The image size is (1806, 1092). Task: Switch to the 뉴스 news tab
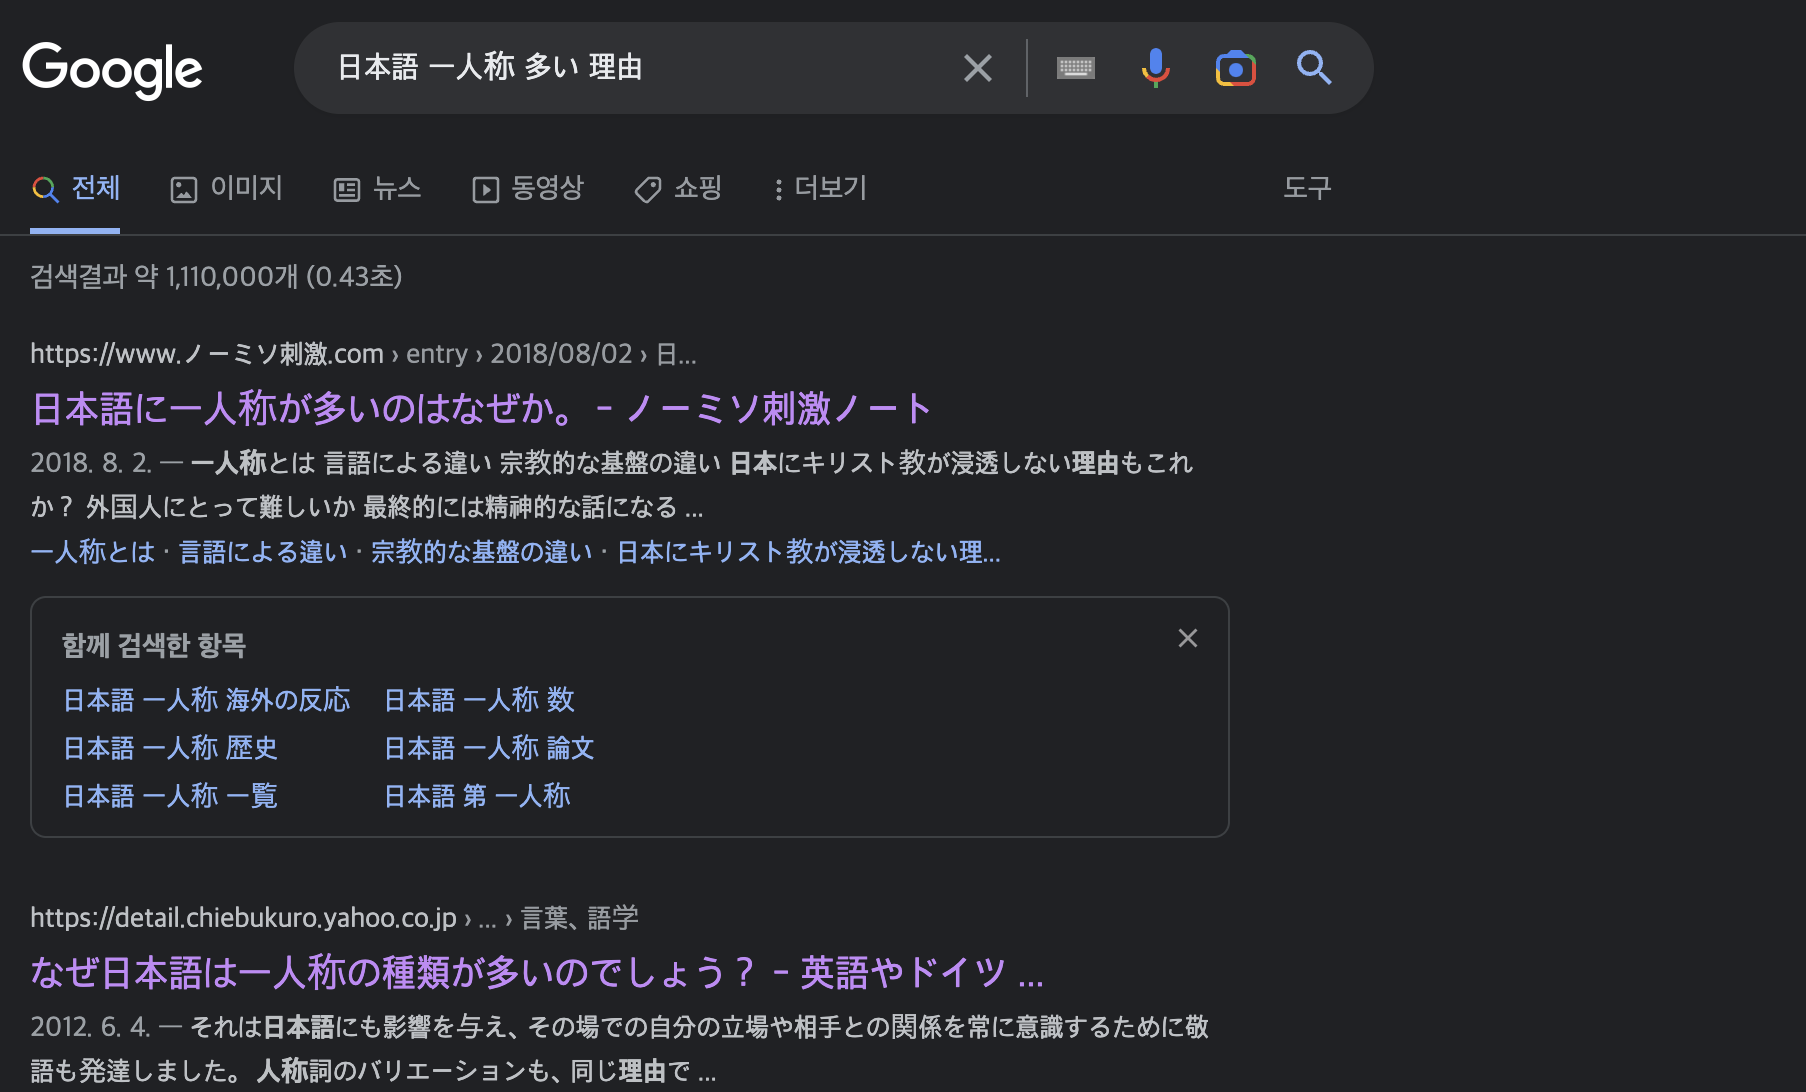coord(377,189)
